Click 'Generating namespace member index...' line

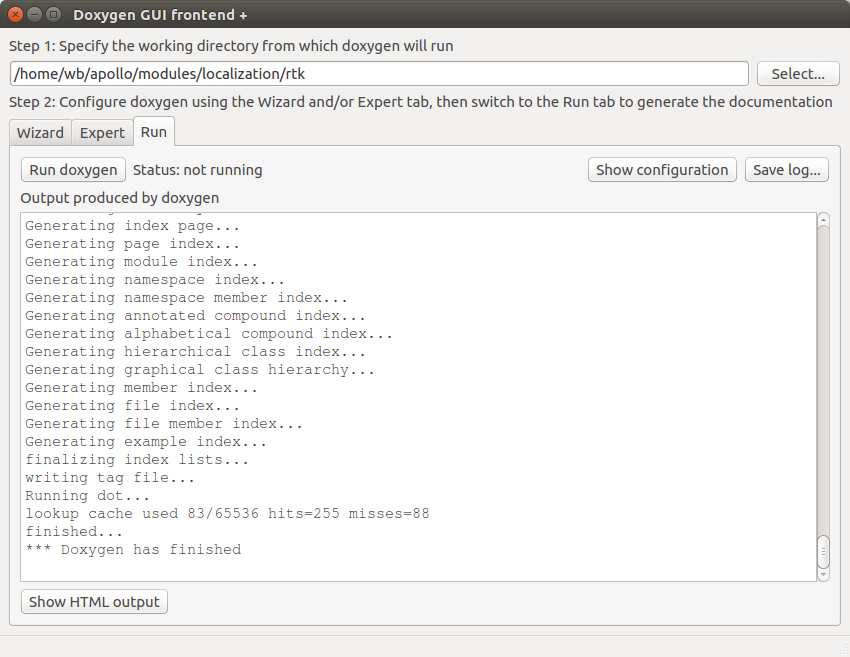186,298
